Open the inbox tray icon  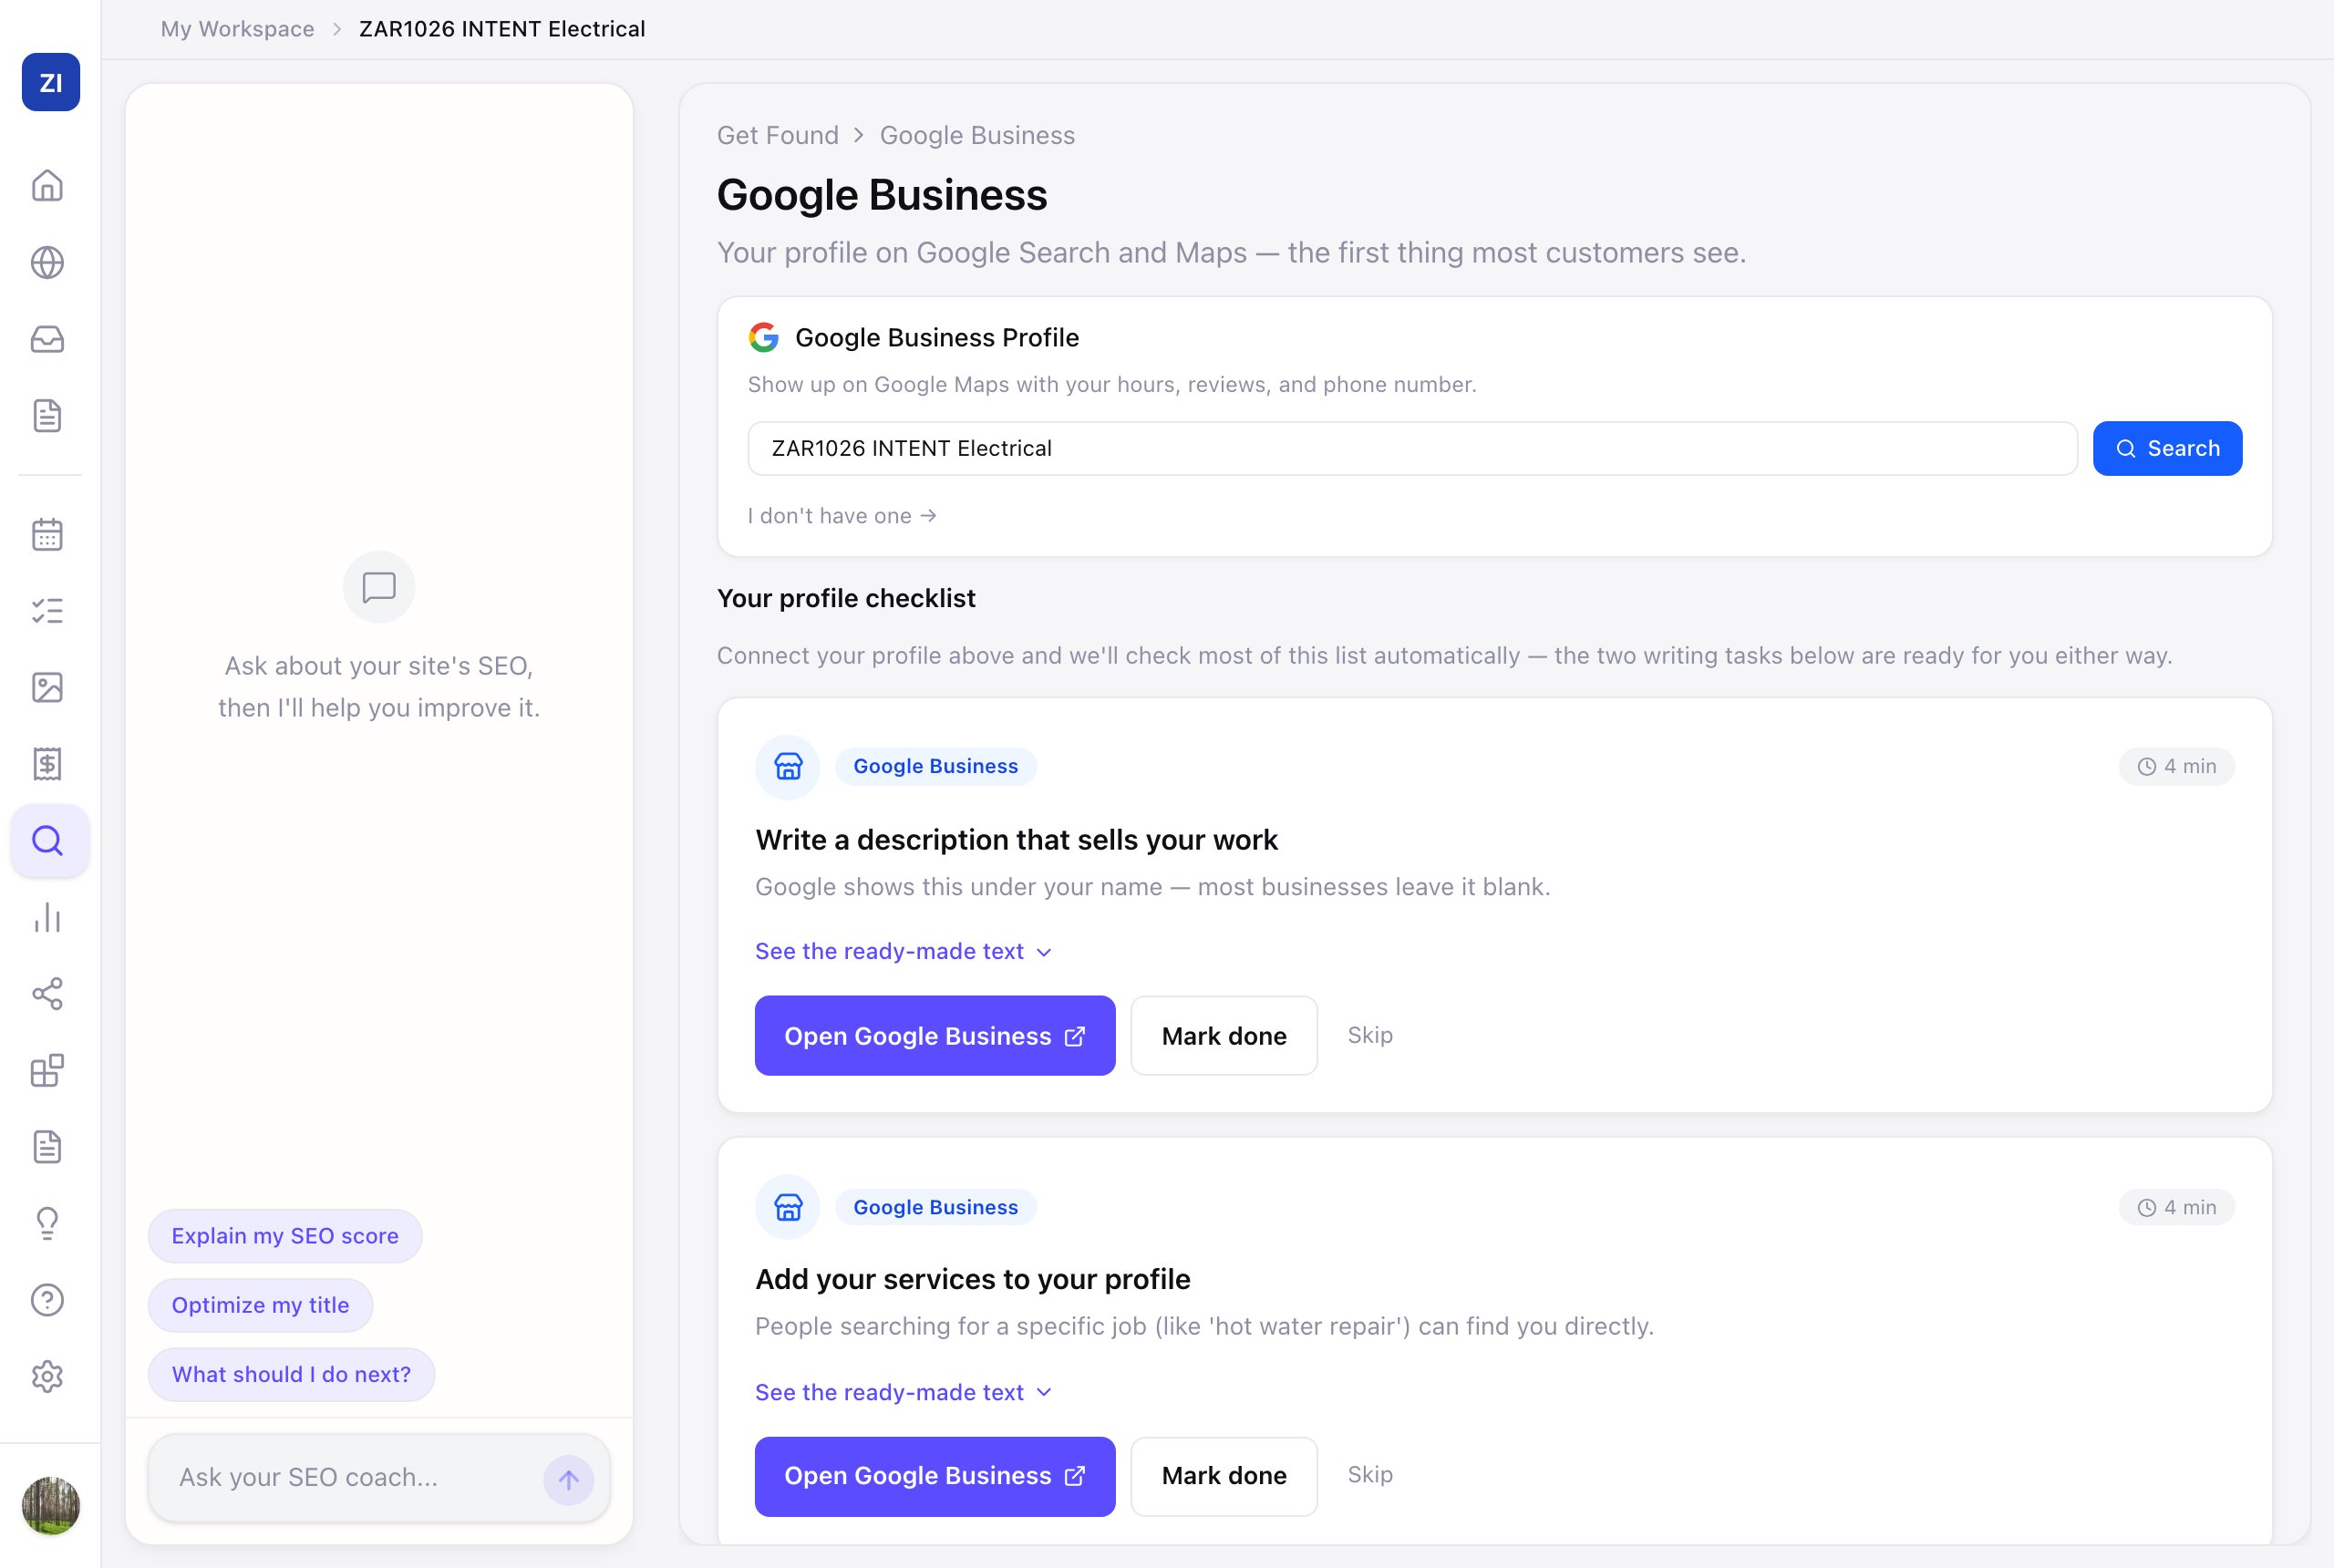pyautogui.click(x=47, y=339)
